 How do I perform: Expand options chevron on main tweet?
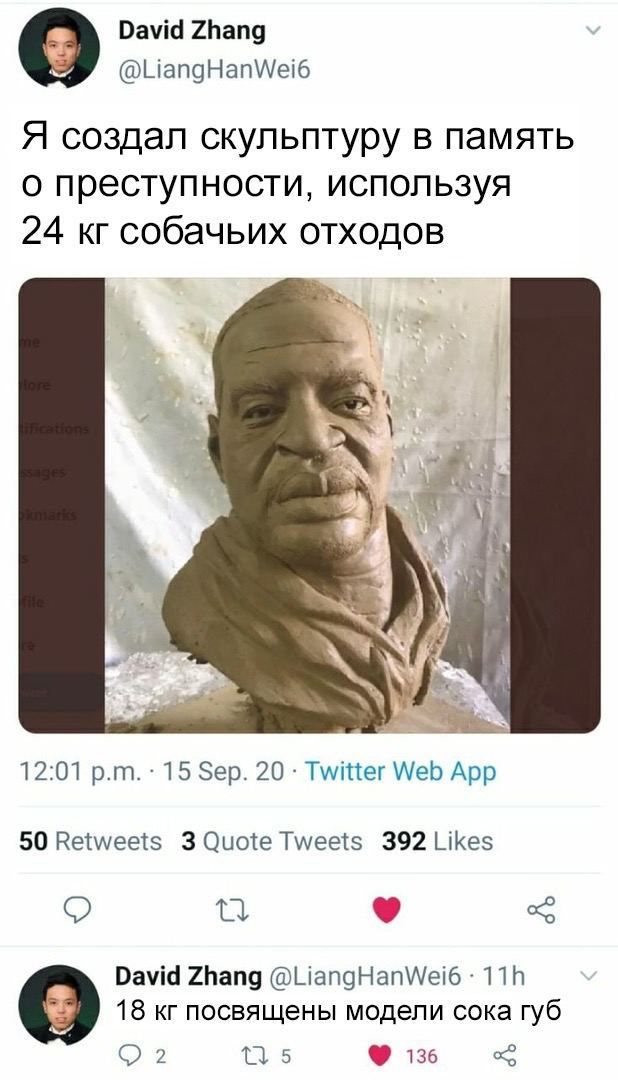click(x=592, y=30)
